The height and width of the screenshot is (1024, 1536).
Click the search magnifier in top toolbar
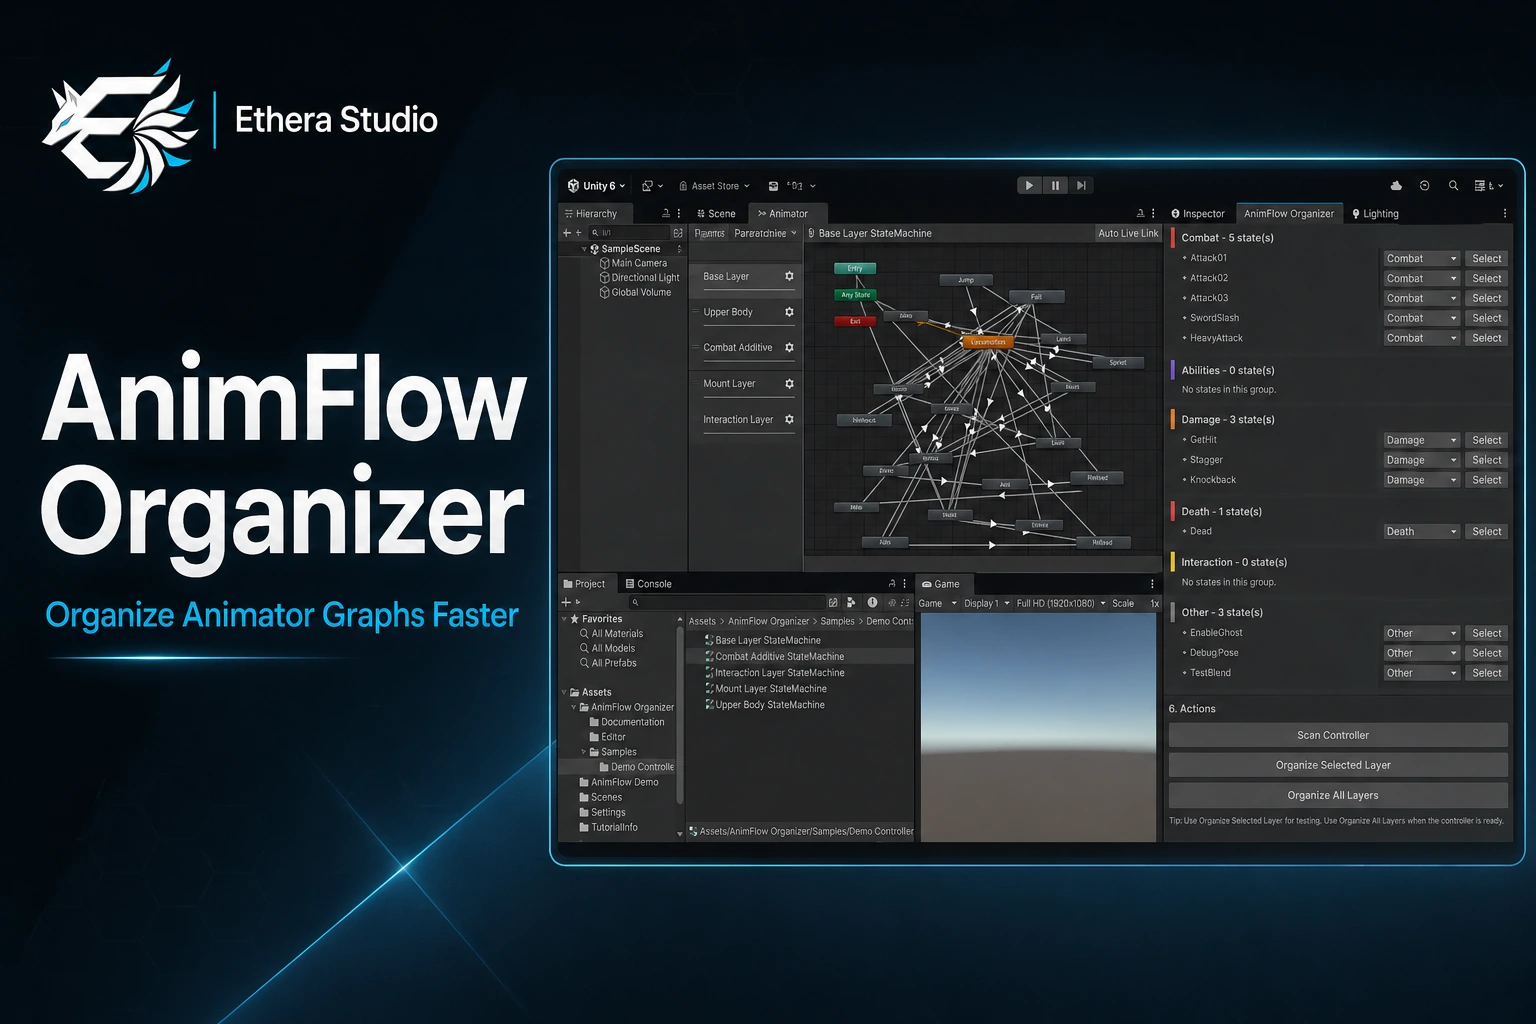click(x=1453, y=186)
